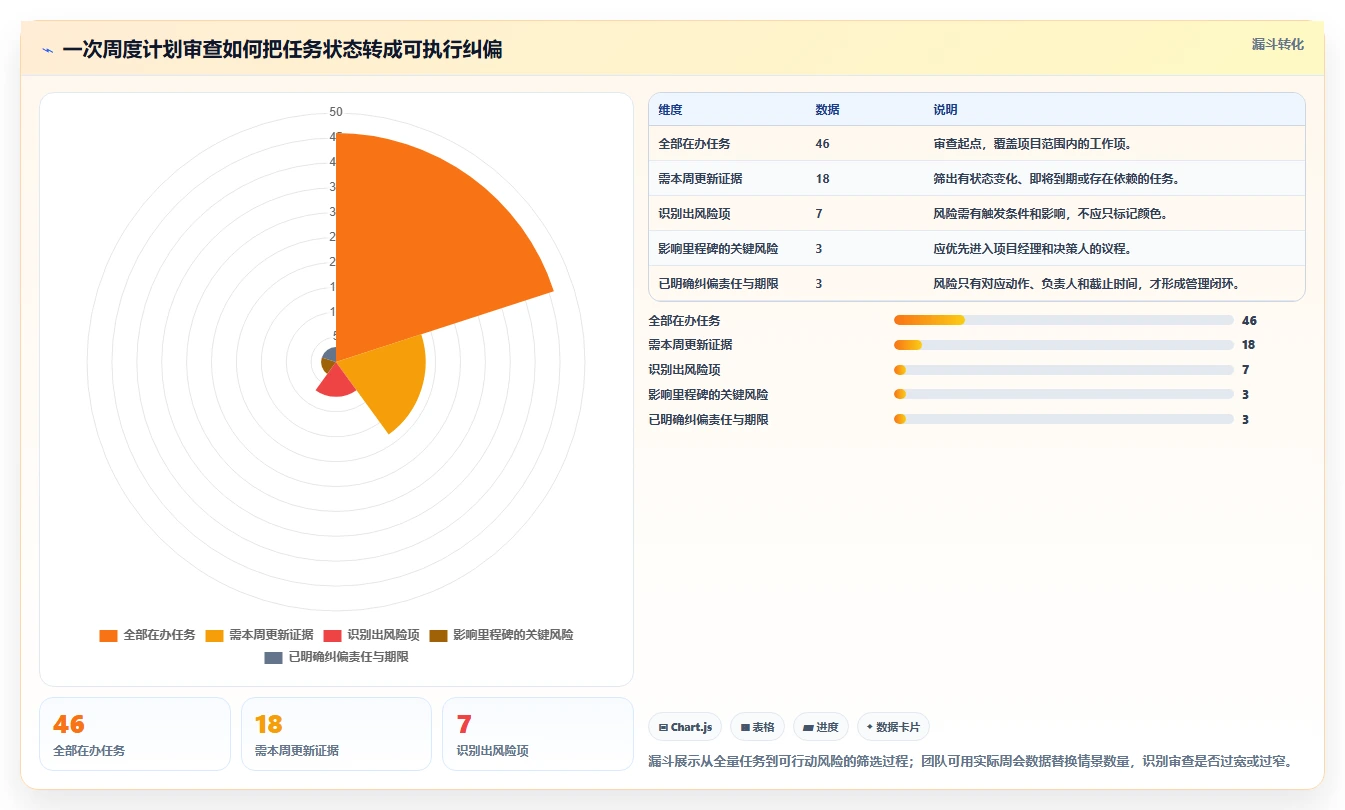
Task: Click the 已明确纠偏责任与期限 progress bar
Action: coord(1063,420)
